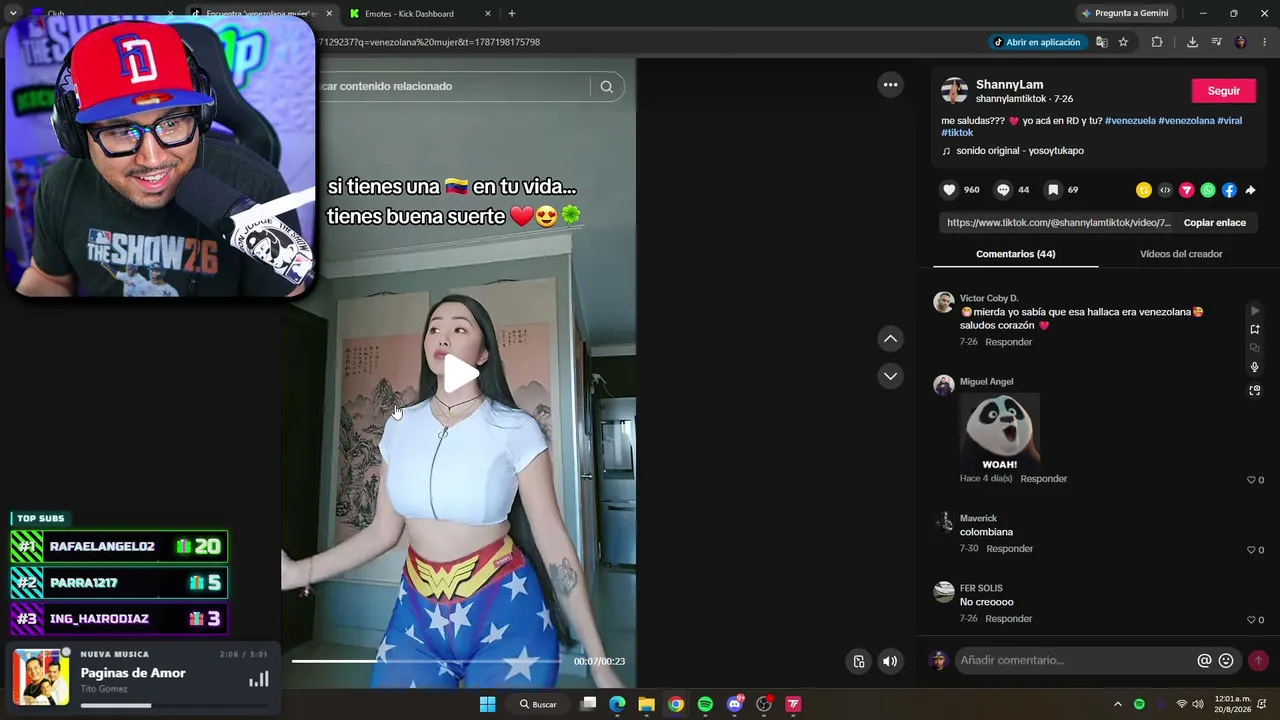1280x720 pixels.
Task: Open the Chrome three-dot menu
Action: (1265, 42)
